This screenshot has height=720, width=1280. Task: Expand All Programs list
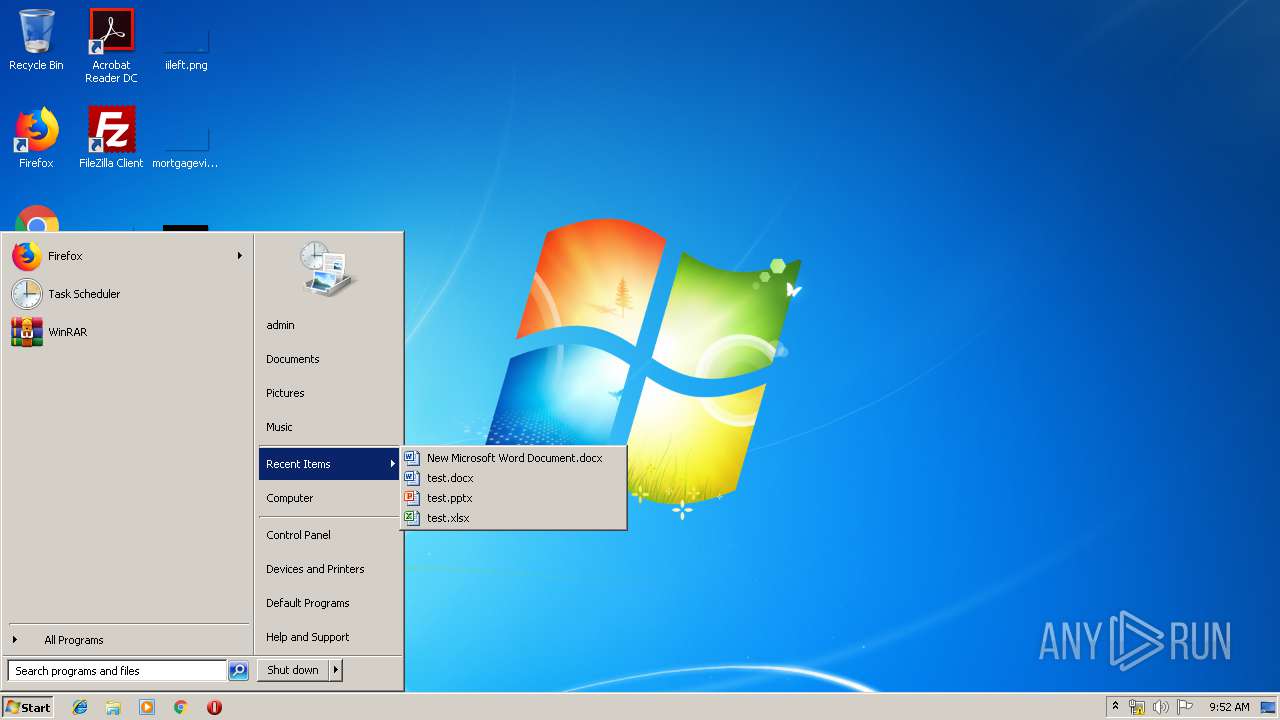click(127, 640)
